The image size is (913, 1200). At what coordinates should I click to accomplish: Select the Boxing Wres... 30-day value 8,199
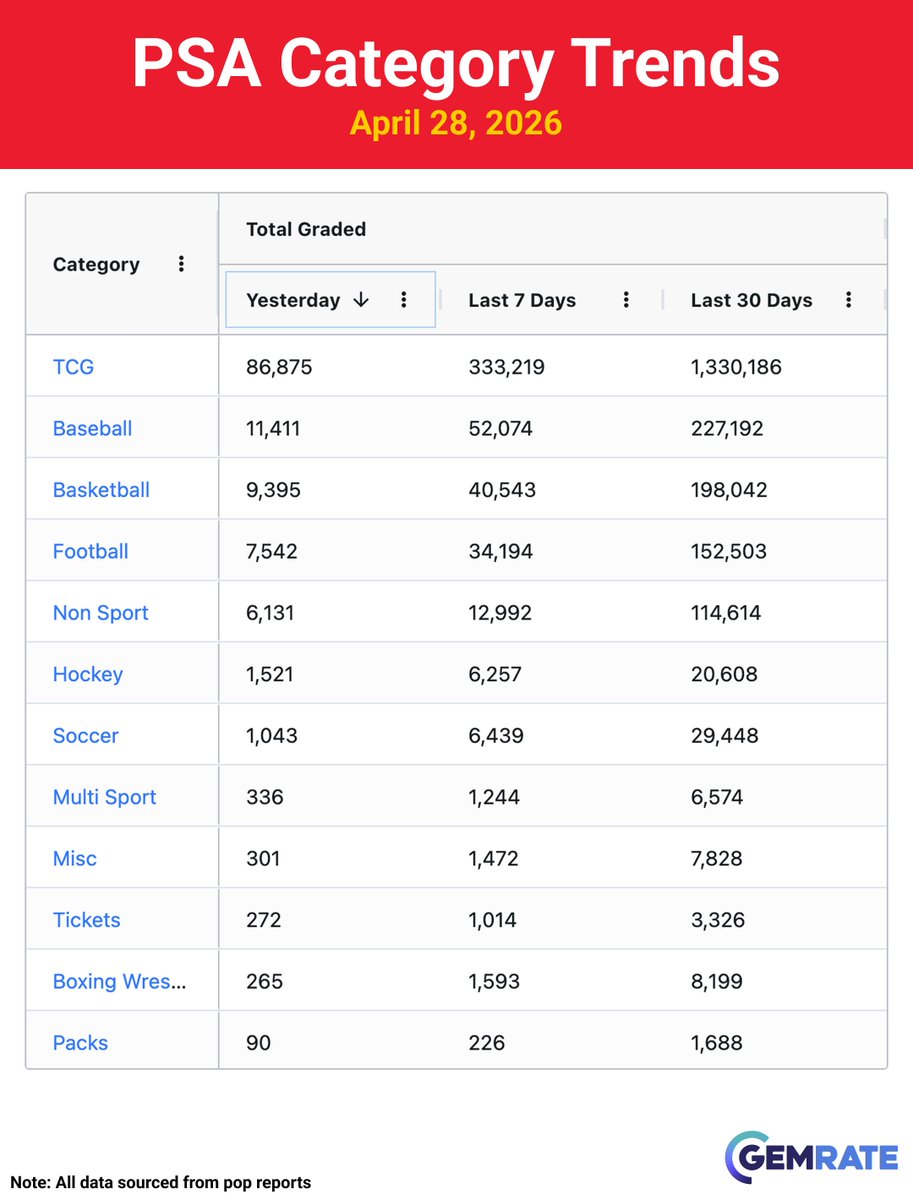(716, 982)
